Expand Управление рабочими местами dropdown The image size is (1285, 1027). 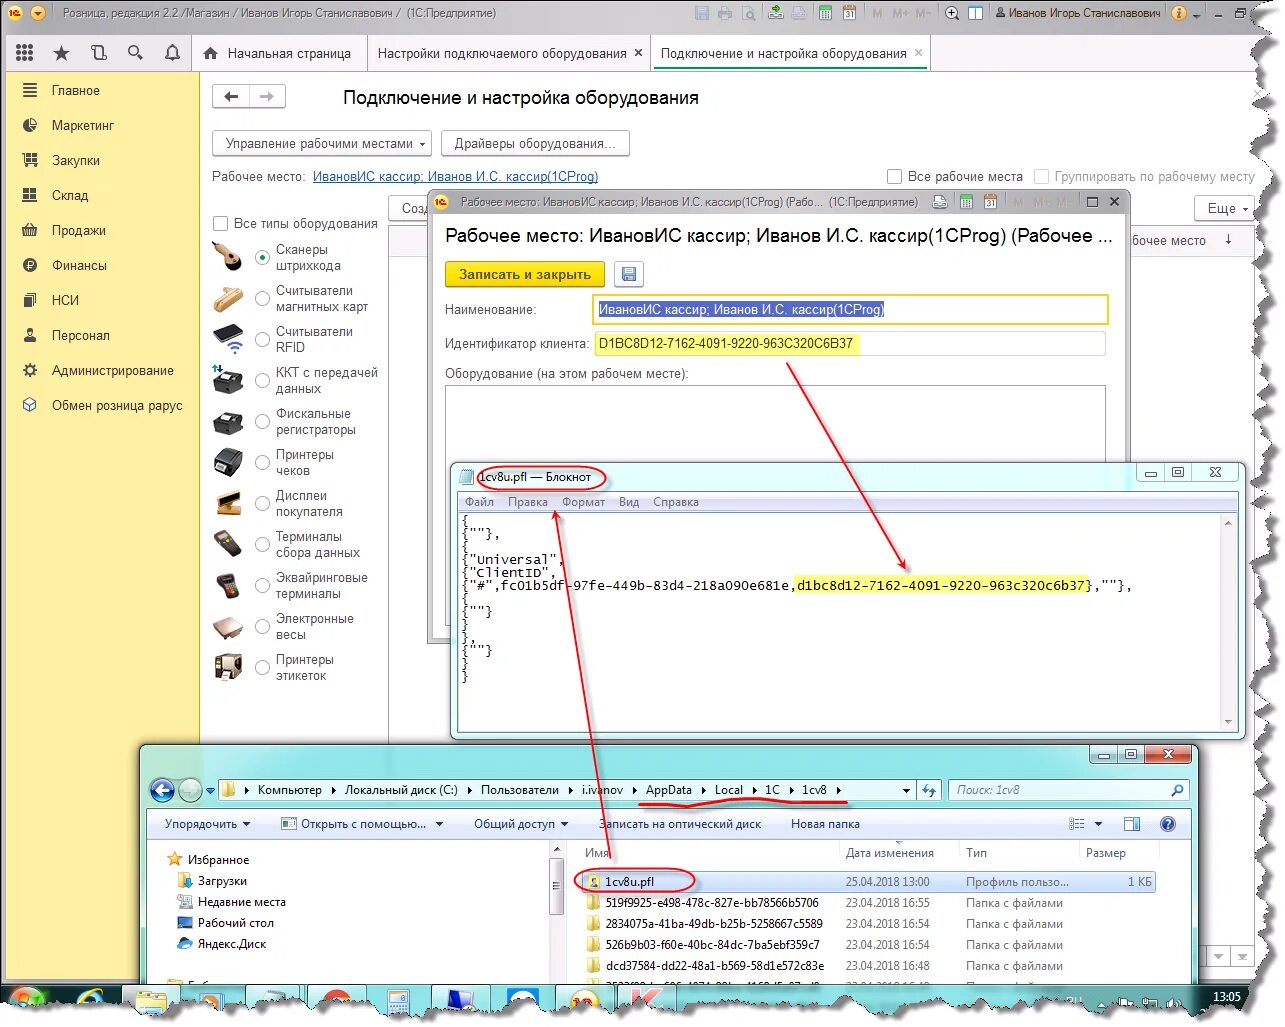coord(322,143)
